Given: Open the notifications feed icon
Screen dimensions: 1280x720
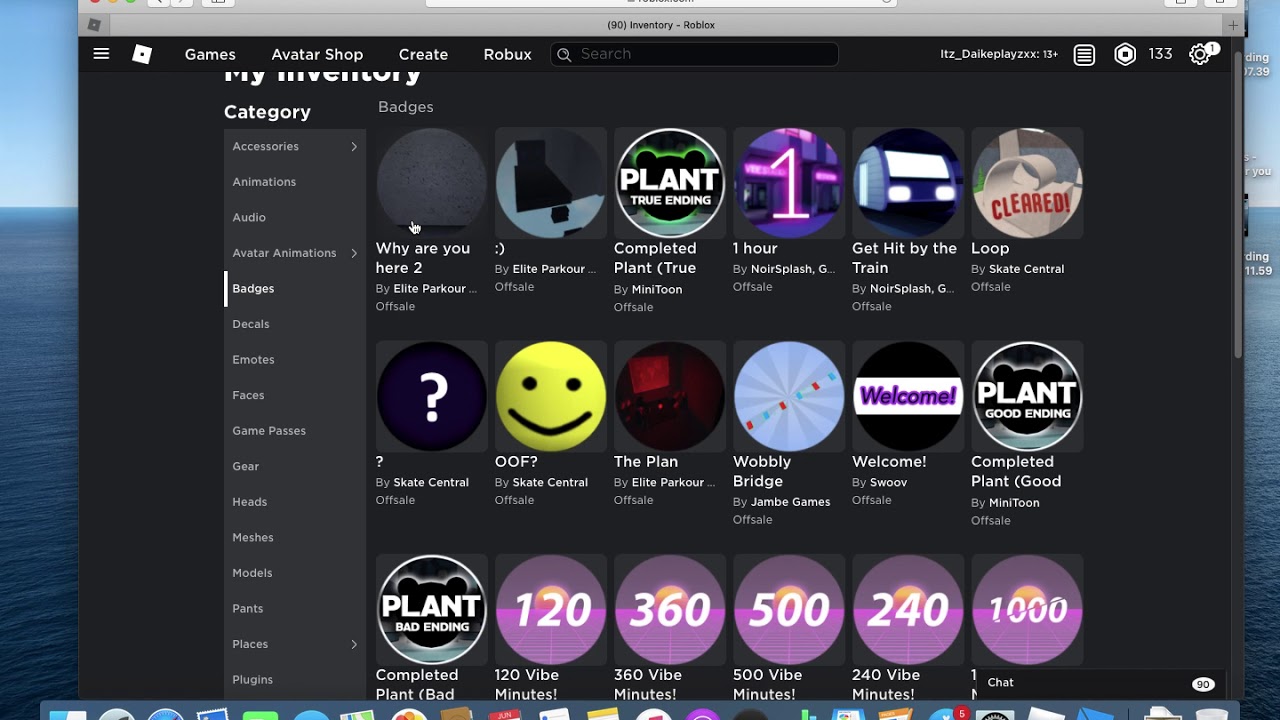Looking at the screenshot, I should pos(1084,55).
